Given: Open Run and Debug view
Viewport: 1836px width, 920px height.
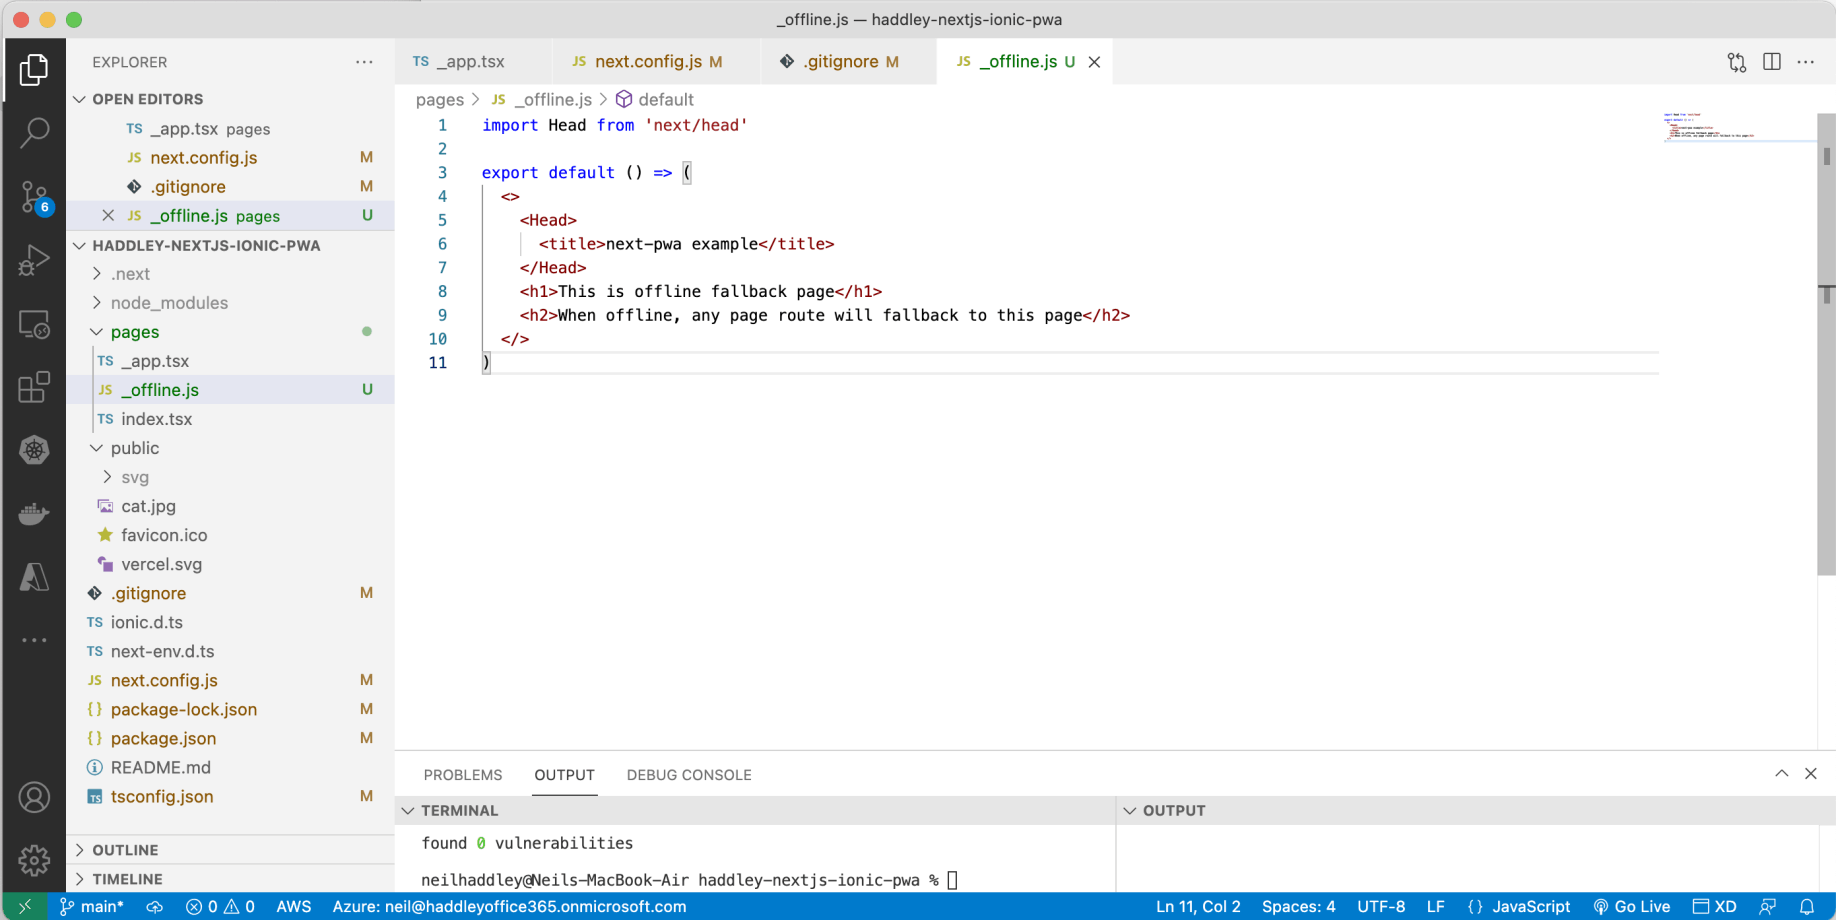Looking at the screenshot, I should tap(34, 261).
